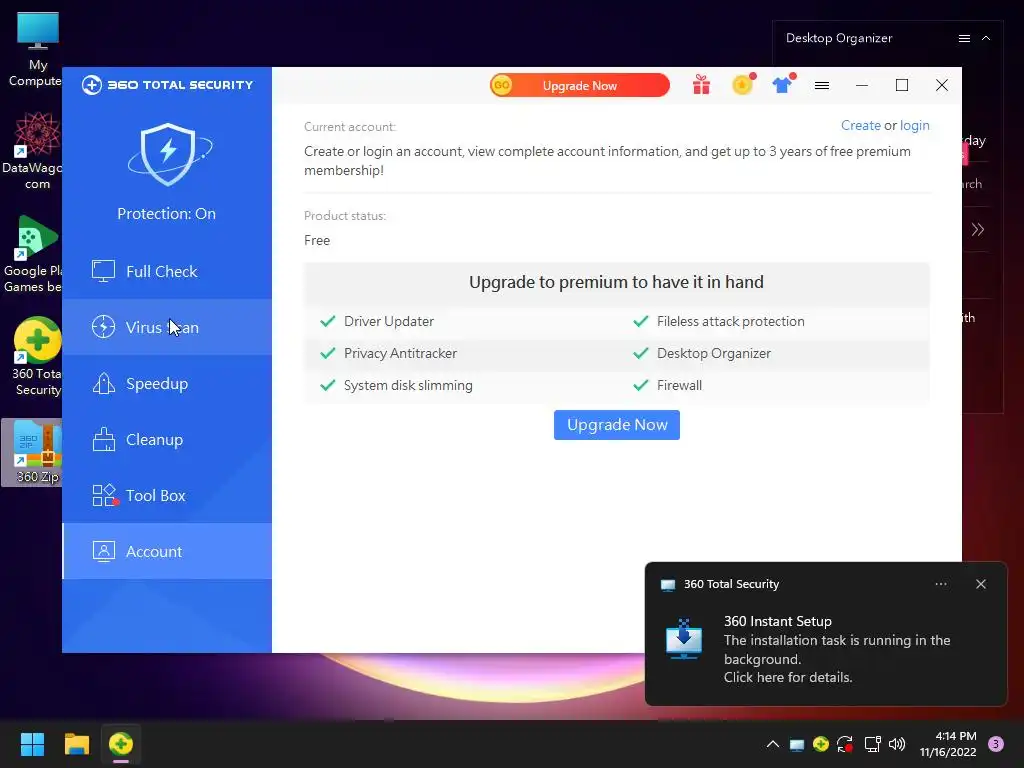Click the green check next to Firewall
1024x768 pixels.
point(641,385)
